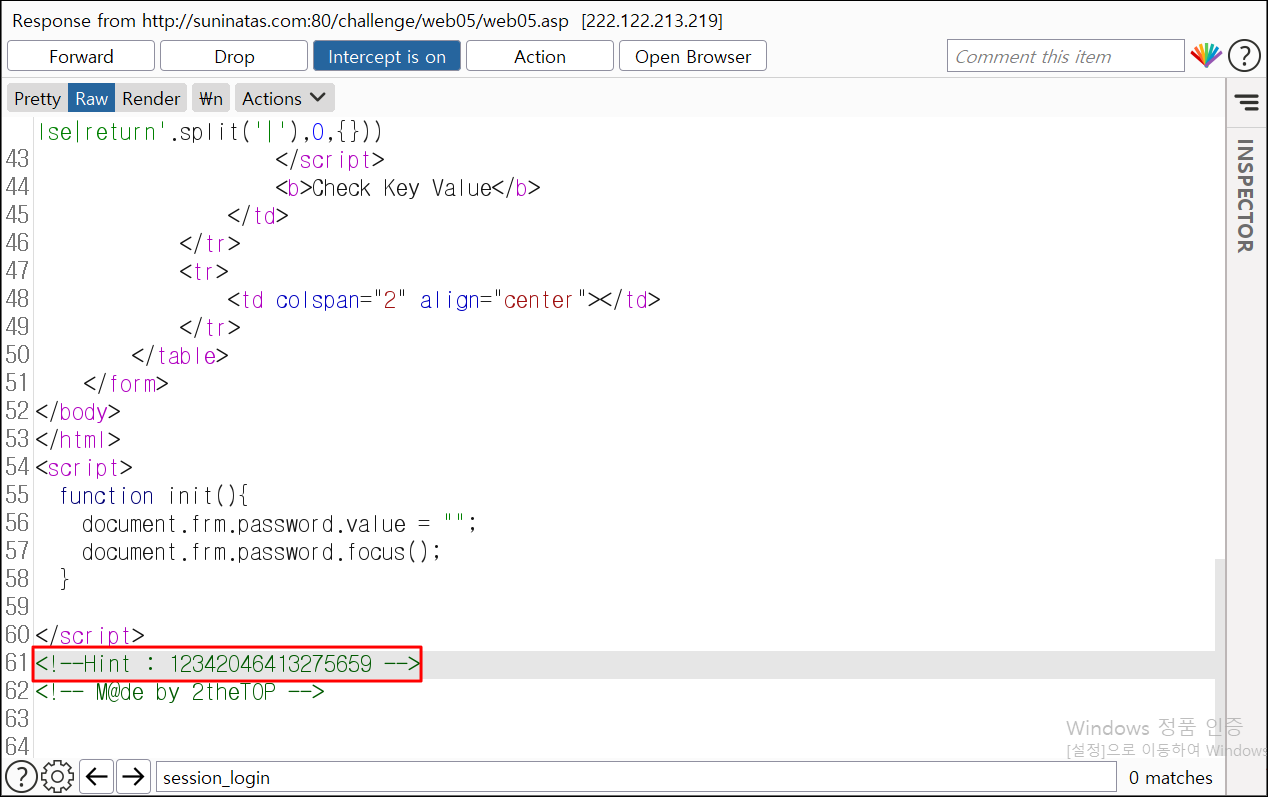Focus the Comment this item field

[x=1065, y=56]
